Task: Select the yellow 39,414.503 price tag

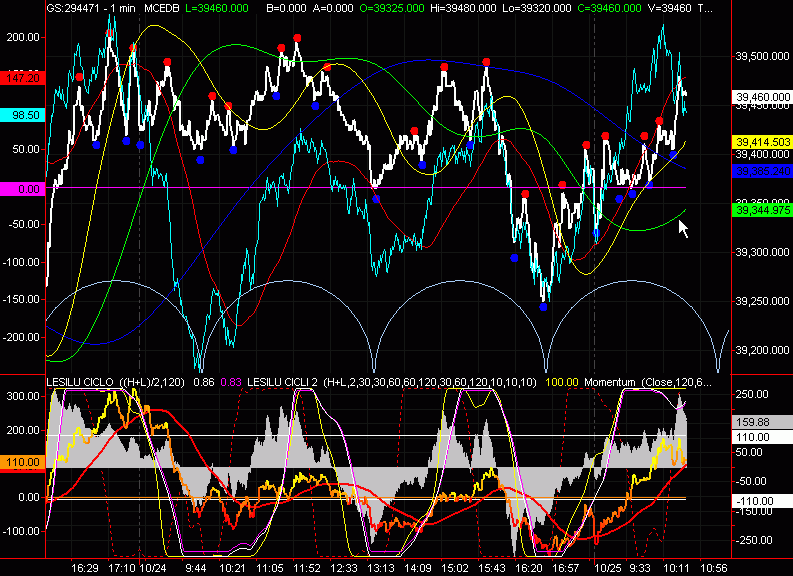Action: 763,142
